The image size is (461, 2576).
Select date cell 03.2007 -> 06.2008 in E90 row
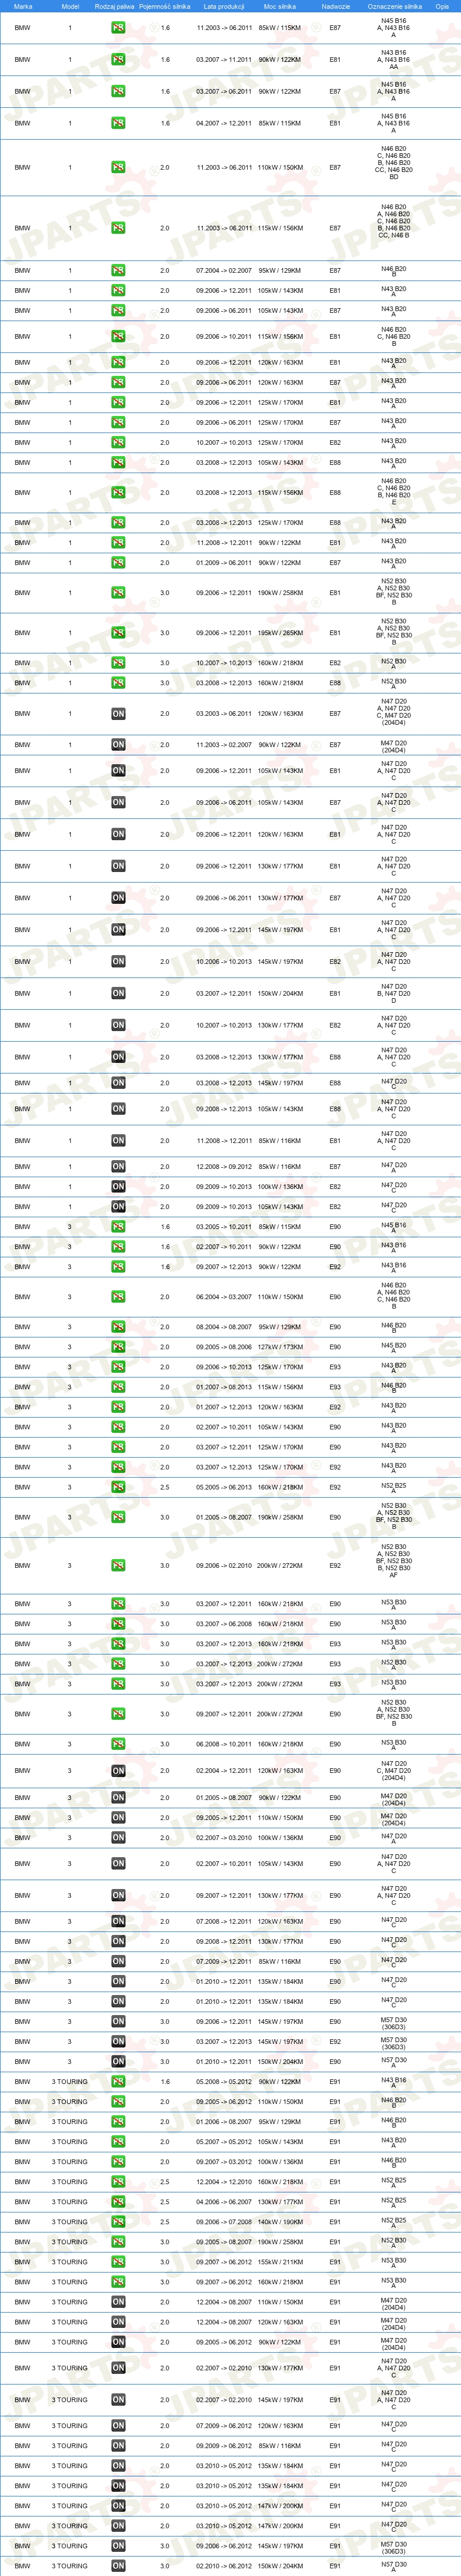(x=224, y=1623)
